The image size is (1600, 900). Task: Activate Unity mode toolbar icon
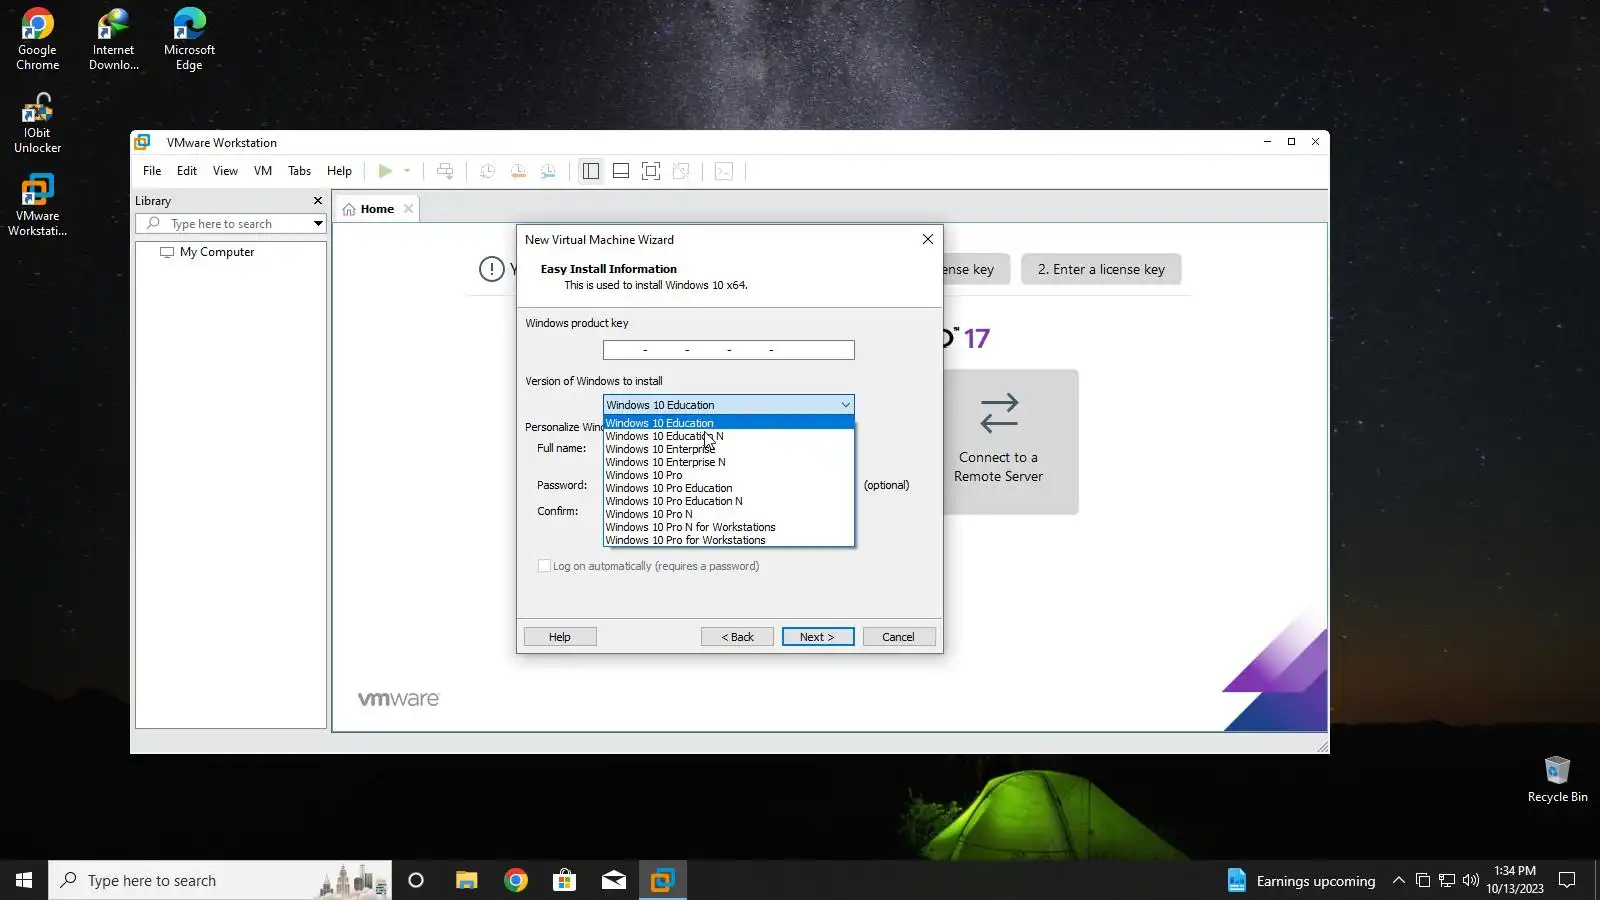(681, 171)
